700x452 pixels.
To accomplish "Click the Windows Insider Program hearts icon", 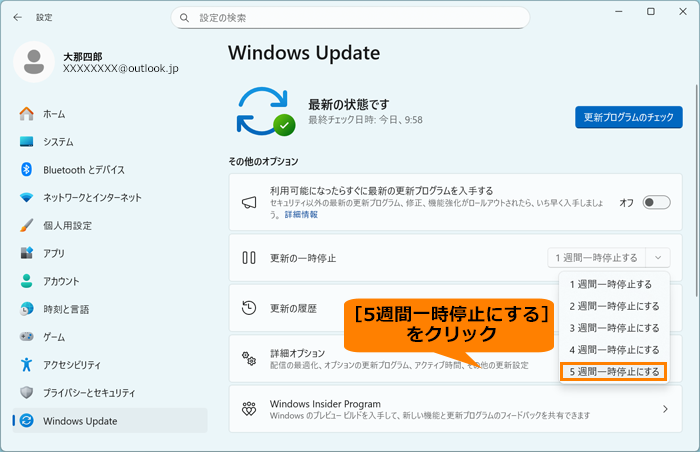I will (x=249, y=409).
